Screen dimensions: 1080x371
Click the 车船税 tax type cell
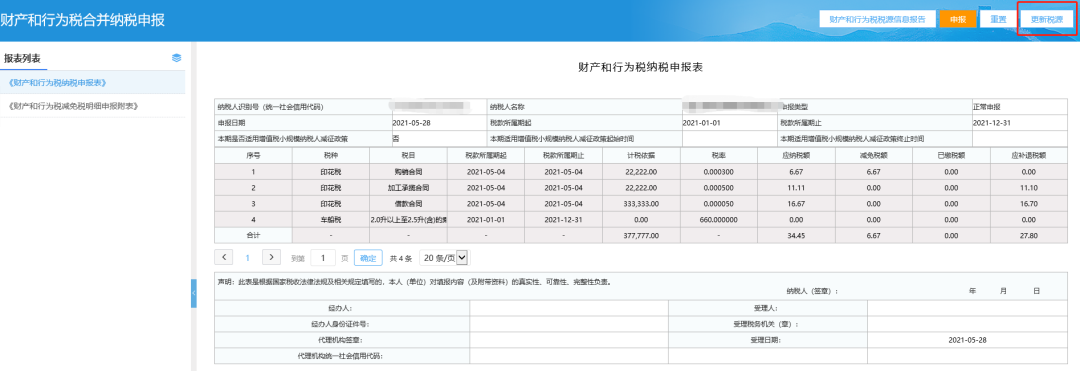[x=331, y=220]
